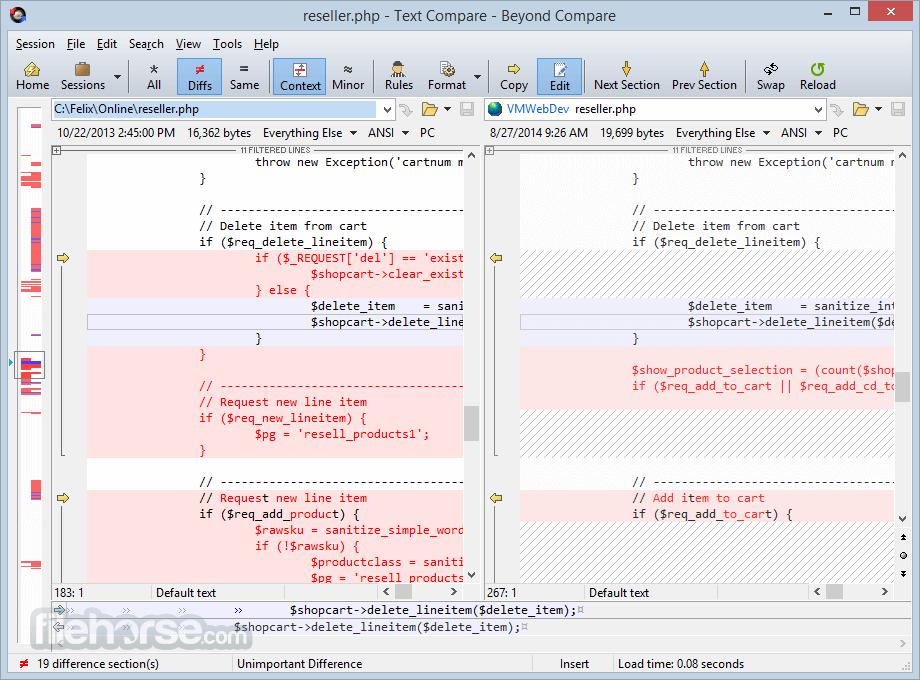Image resolution: width=920 pixels, height=680 pixels.
Task: Expand the left file path history dropdown
Action: (x=387, y=110)
